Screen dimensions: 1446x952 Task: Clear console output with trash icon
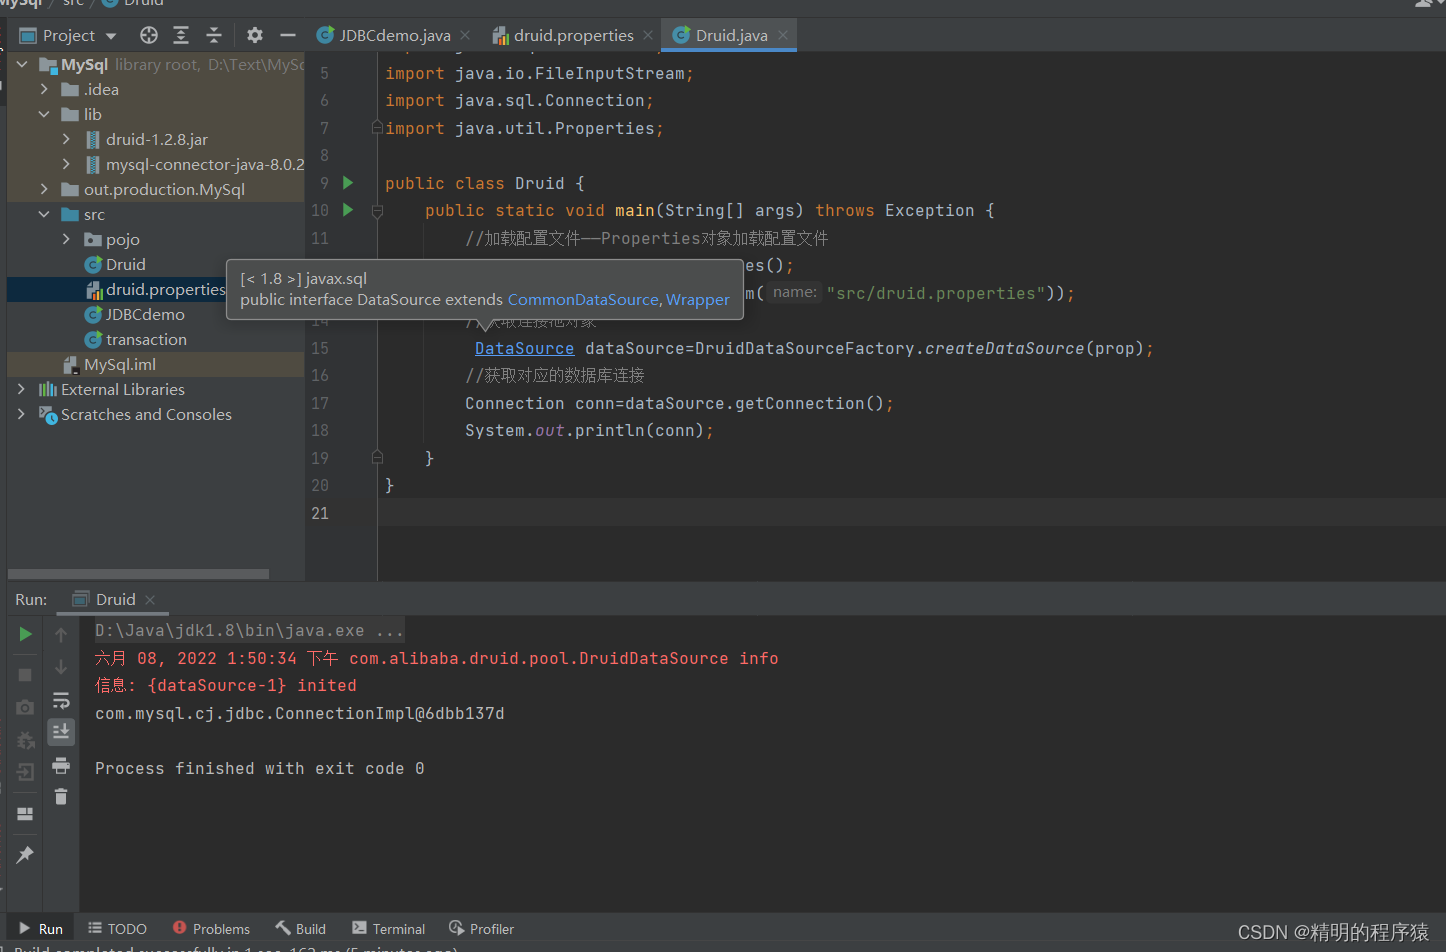pyautogui.click(x=61, y=796)
